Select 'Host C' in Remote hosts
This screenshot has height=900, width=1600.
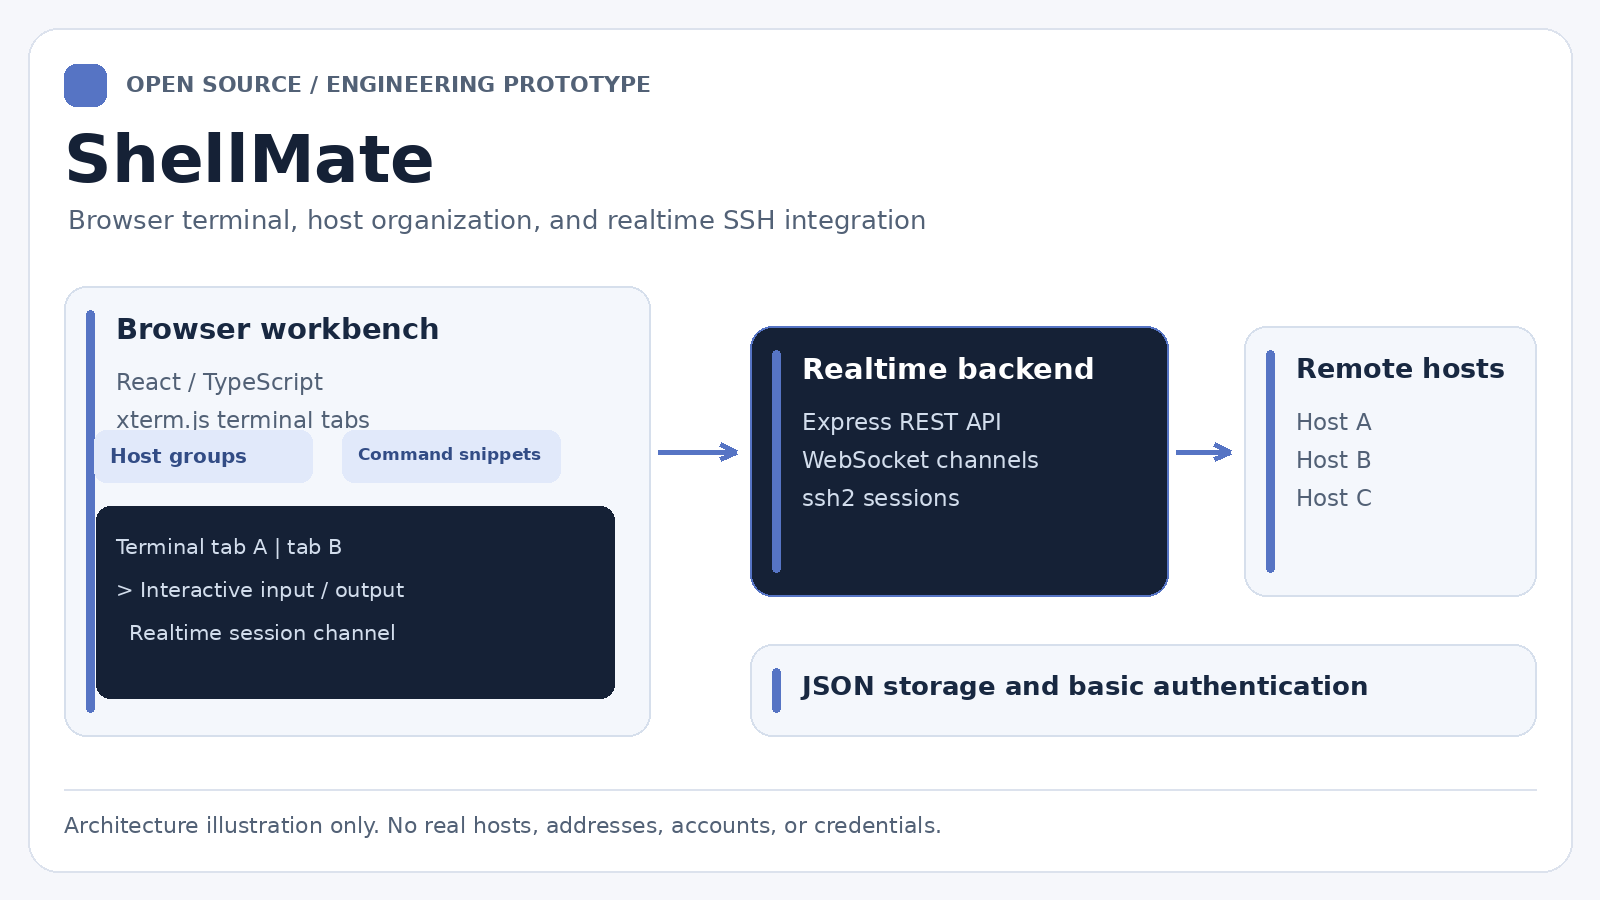point(1333,498)
